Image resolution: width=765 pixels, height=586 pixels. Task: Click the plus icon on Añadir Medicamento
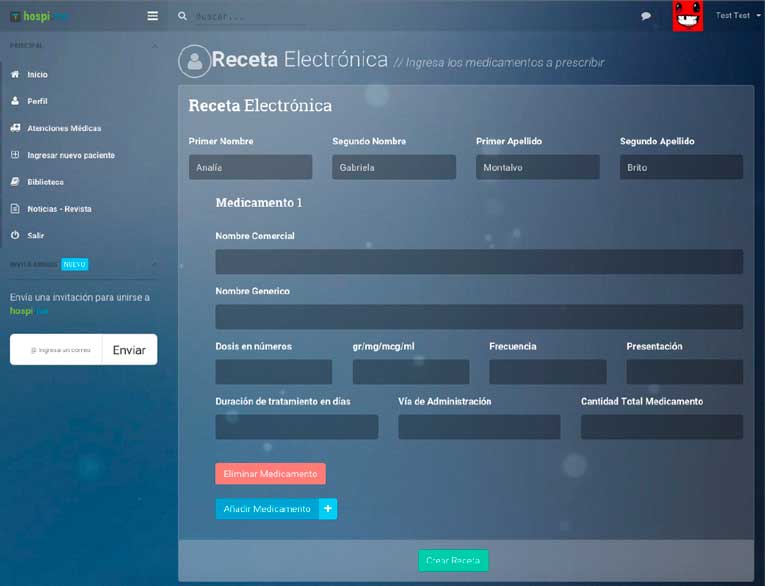pyautogui.click(x=328, y=509)
